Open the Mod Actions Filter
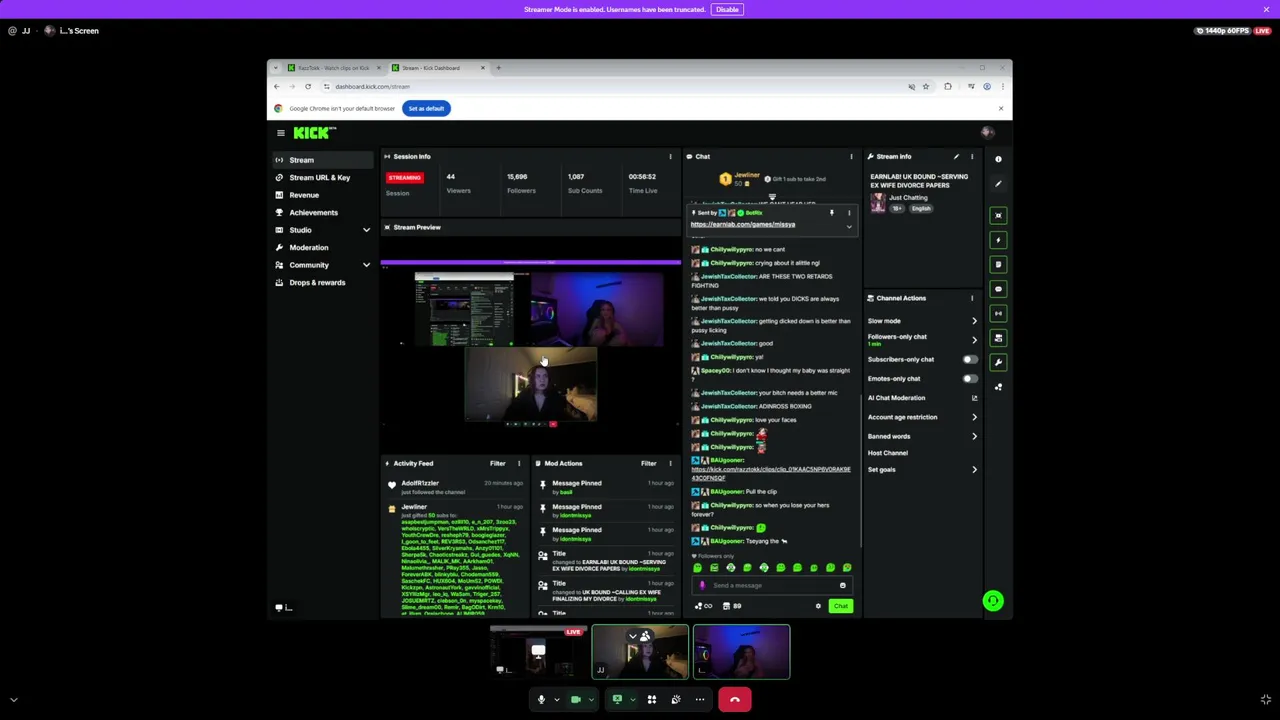This screenshot has width=1280, height=720. (x=648, y=463)
